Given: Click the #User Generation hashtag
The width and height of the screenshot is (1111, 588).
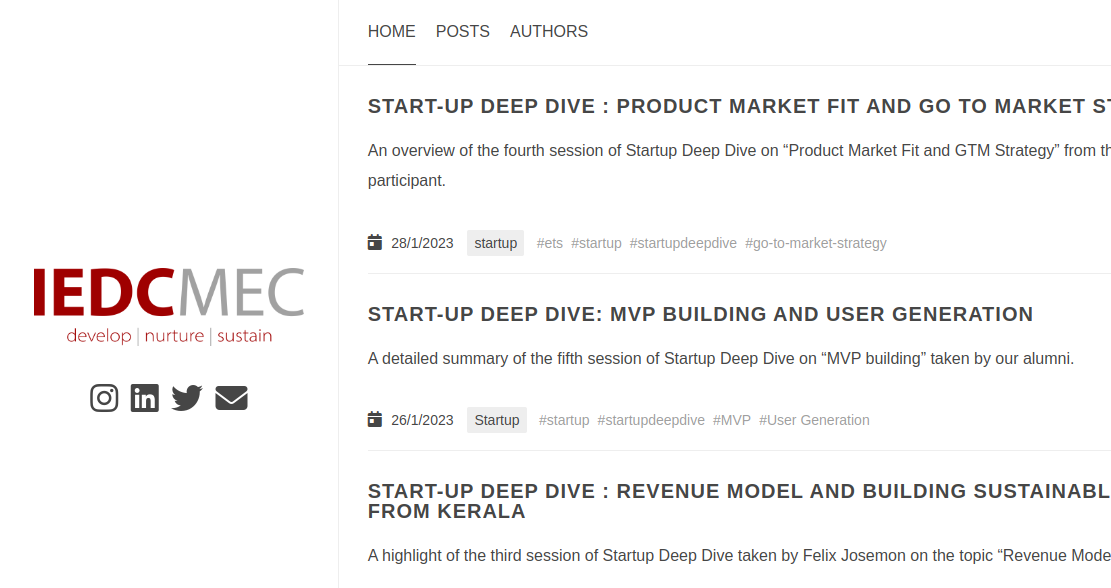Looking at the screenshot, I should [x=814, y=419].
